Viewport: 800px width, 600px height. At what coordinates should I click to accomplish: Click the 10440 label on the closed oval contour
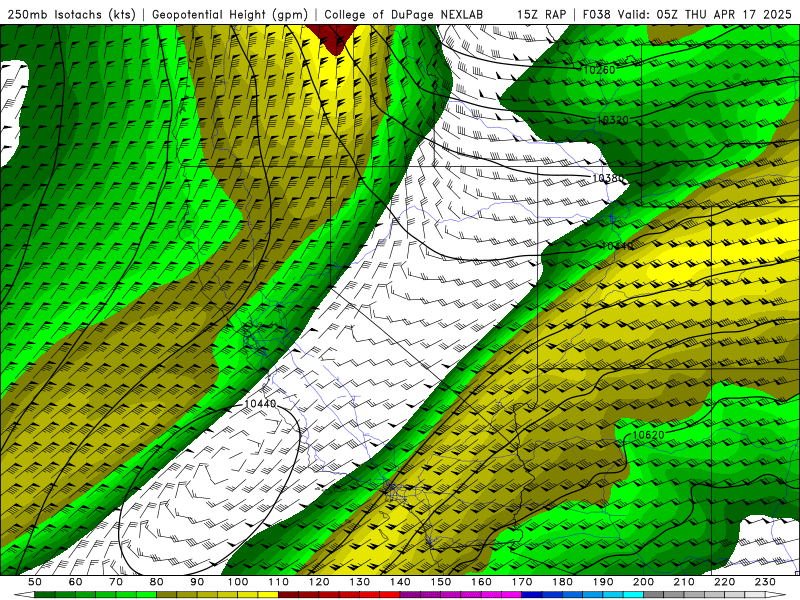pyautogui.click(x=260, y=404)
